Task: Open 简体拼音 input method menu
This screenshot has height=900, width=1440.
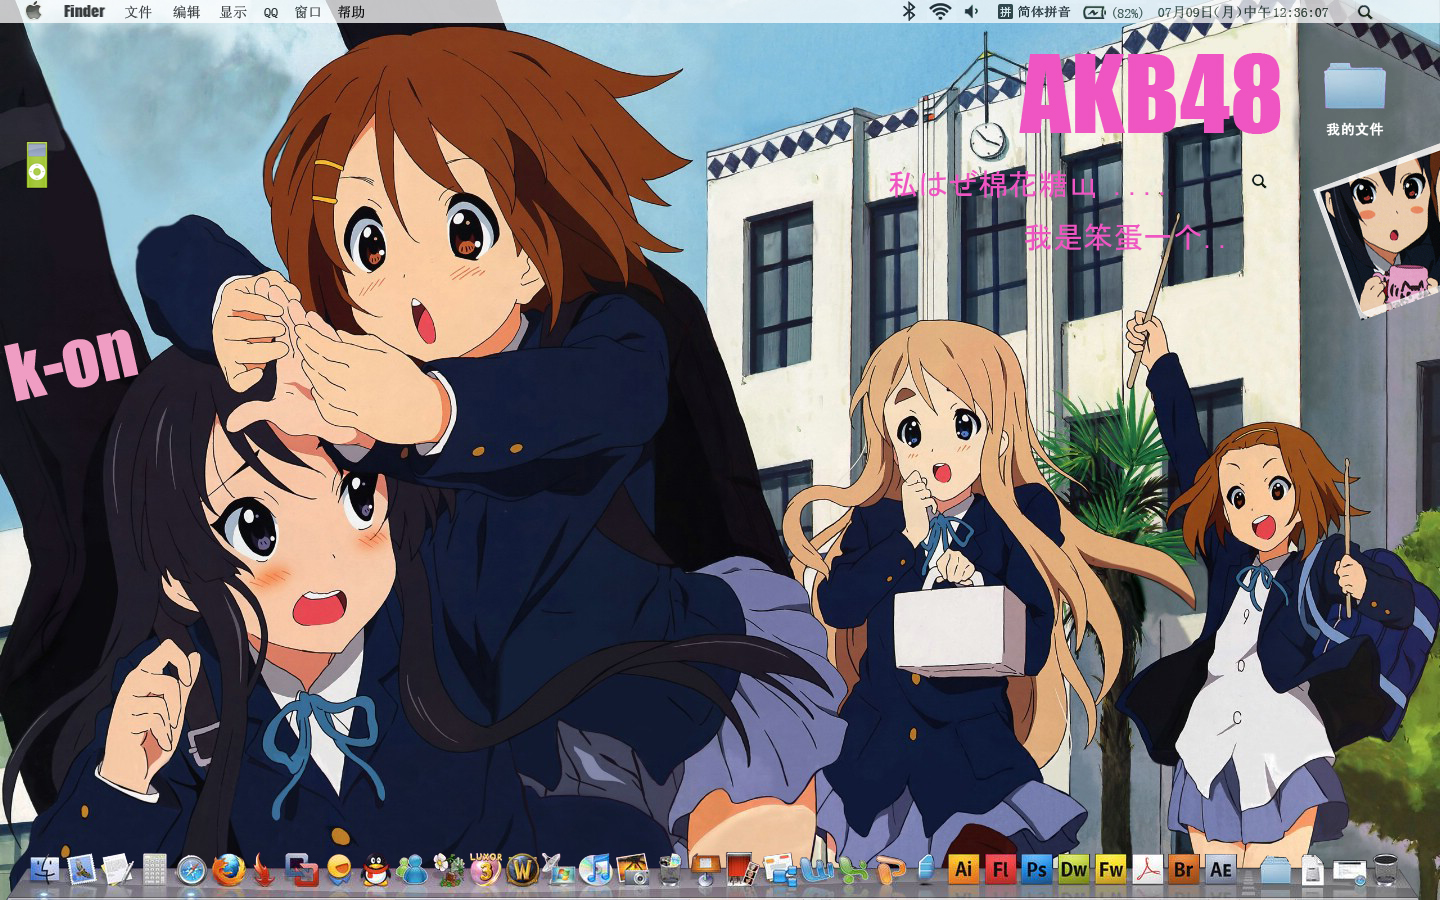Action: [x=1034, y=12]
